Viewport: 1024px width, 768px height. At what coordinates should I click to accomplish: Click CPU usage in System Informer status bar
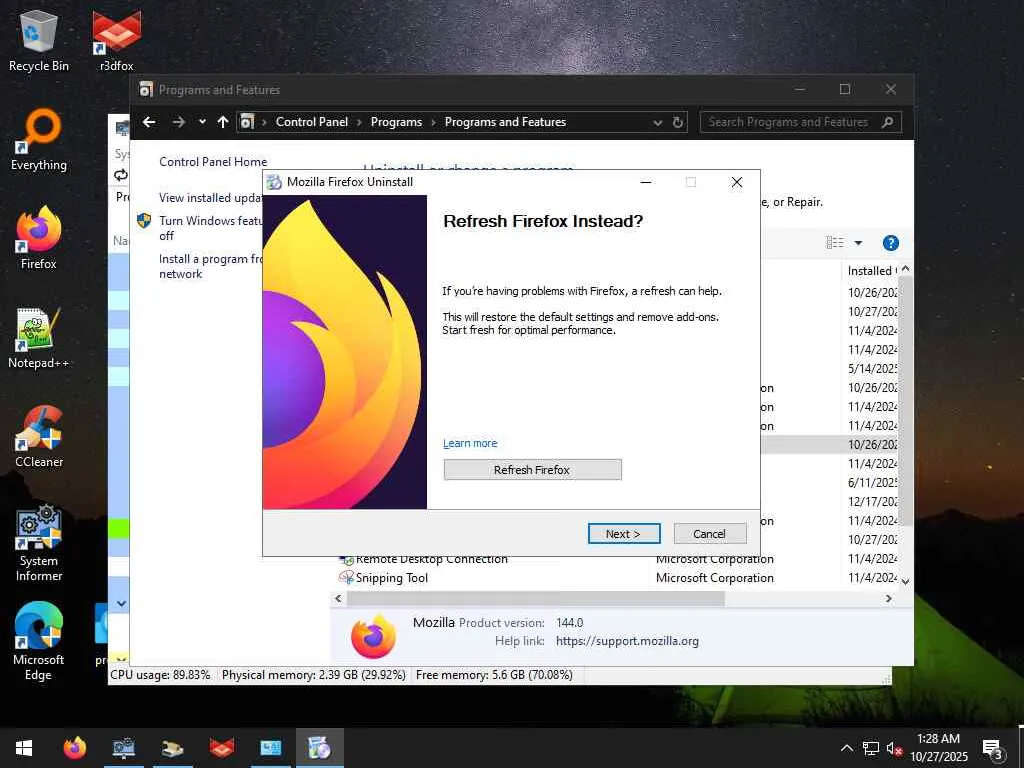click(x=161, y=675)
